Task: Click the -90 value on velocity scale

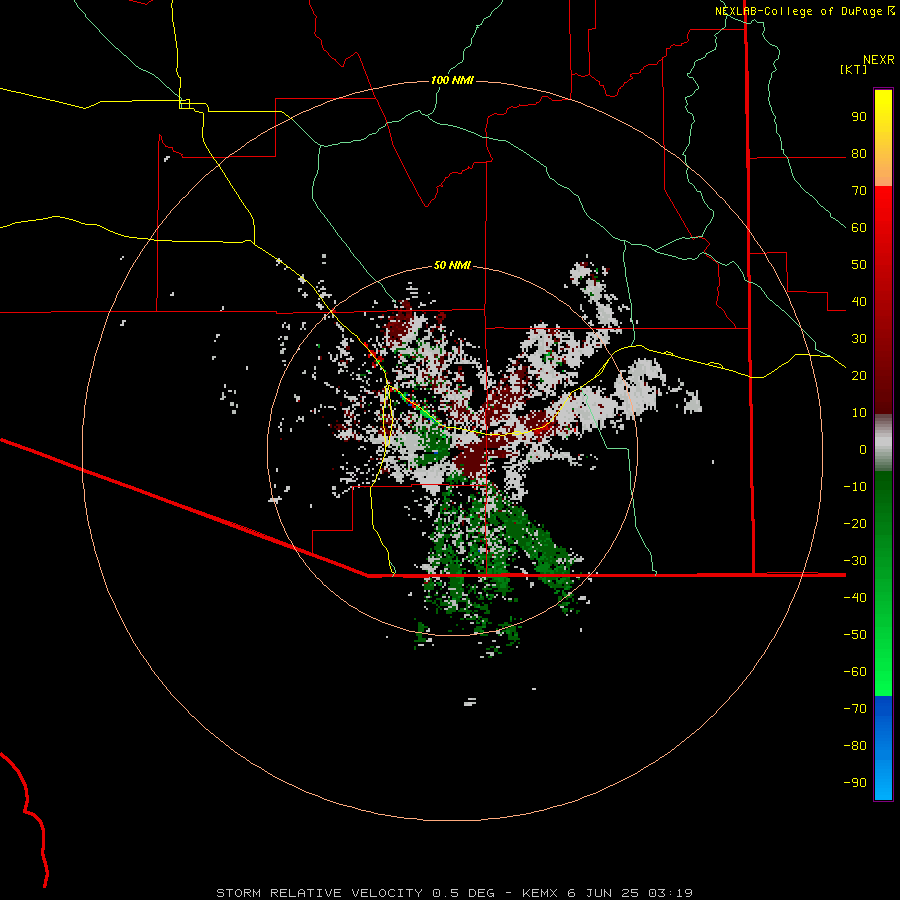Action: coord(855,783)
